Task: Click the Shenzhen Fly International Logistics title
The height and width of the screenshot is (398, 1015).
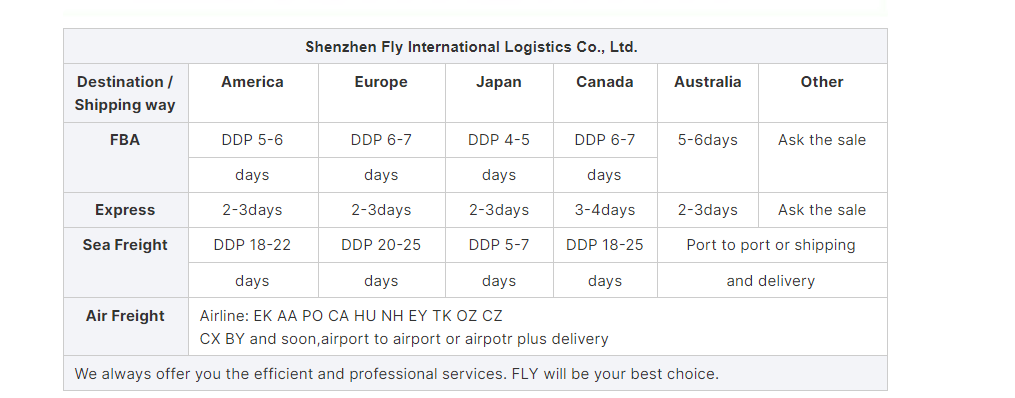Action: click(x=471, y=47)
